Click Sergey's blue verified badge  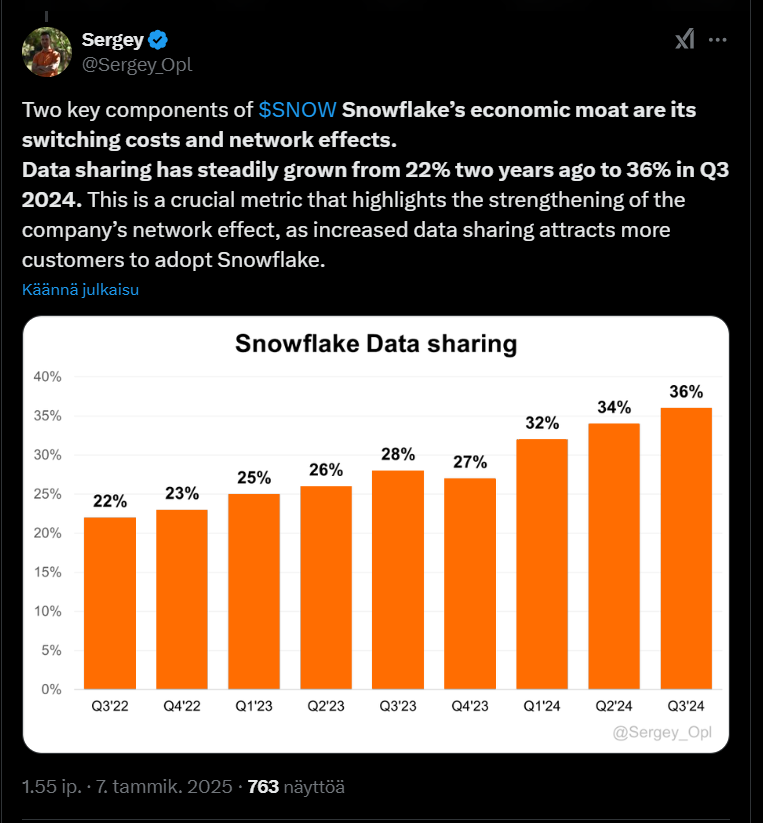pyautogui.click(x=158, y=40)
